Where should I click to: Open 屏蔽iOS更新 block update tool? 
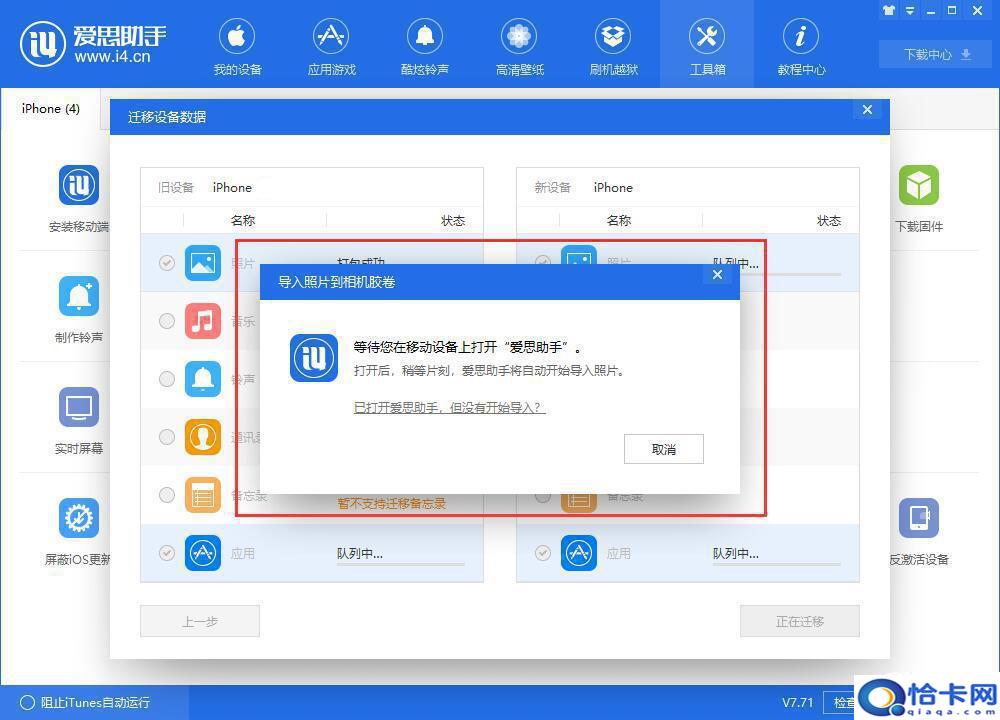coord(78,518)
